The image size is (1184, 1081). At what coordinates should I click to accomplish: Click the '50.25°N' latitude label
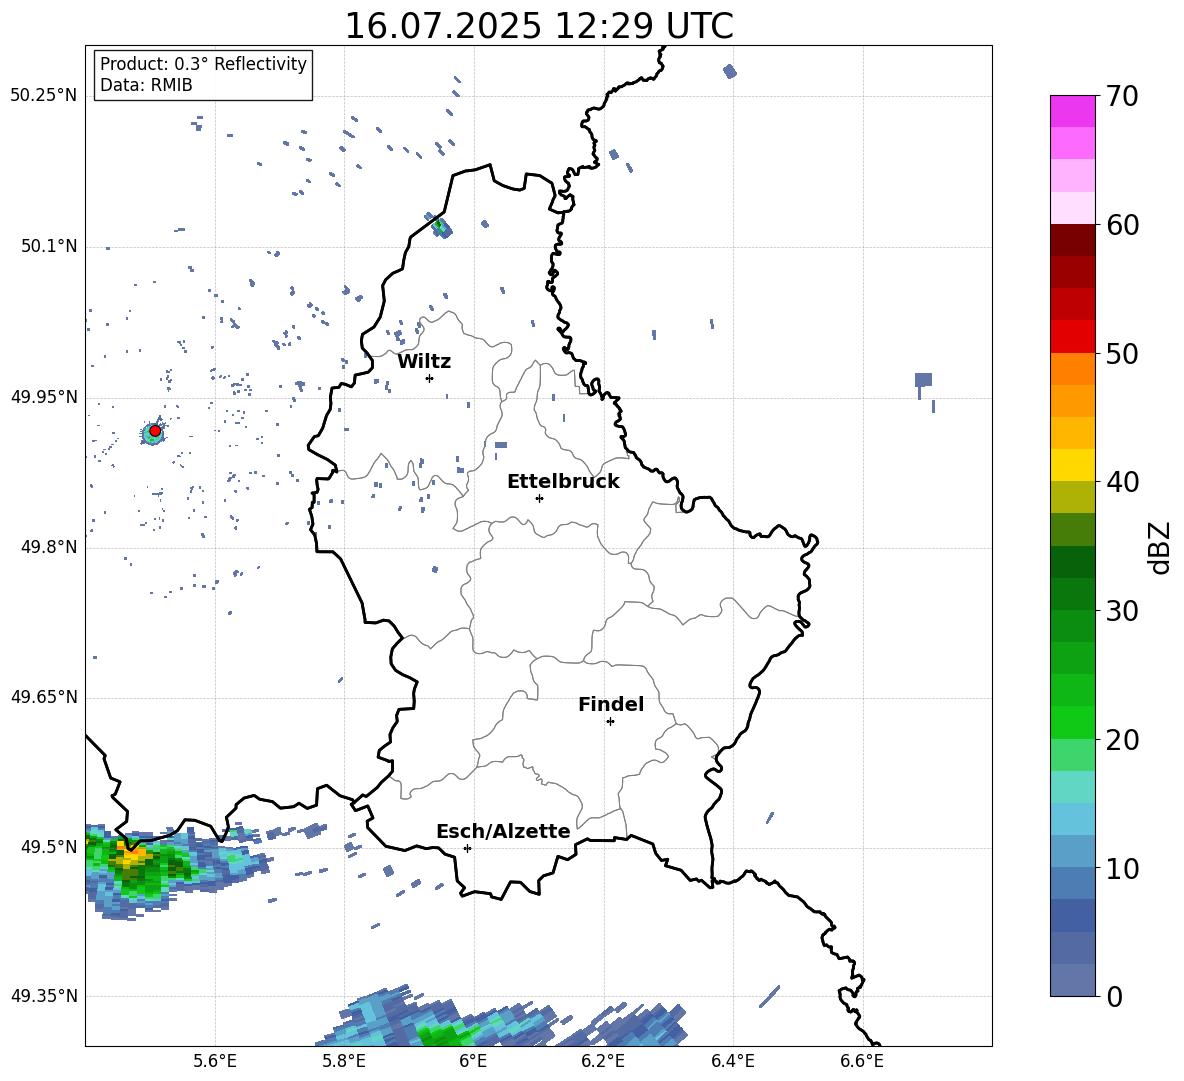(x=44, y=96)
